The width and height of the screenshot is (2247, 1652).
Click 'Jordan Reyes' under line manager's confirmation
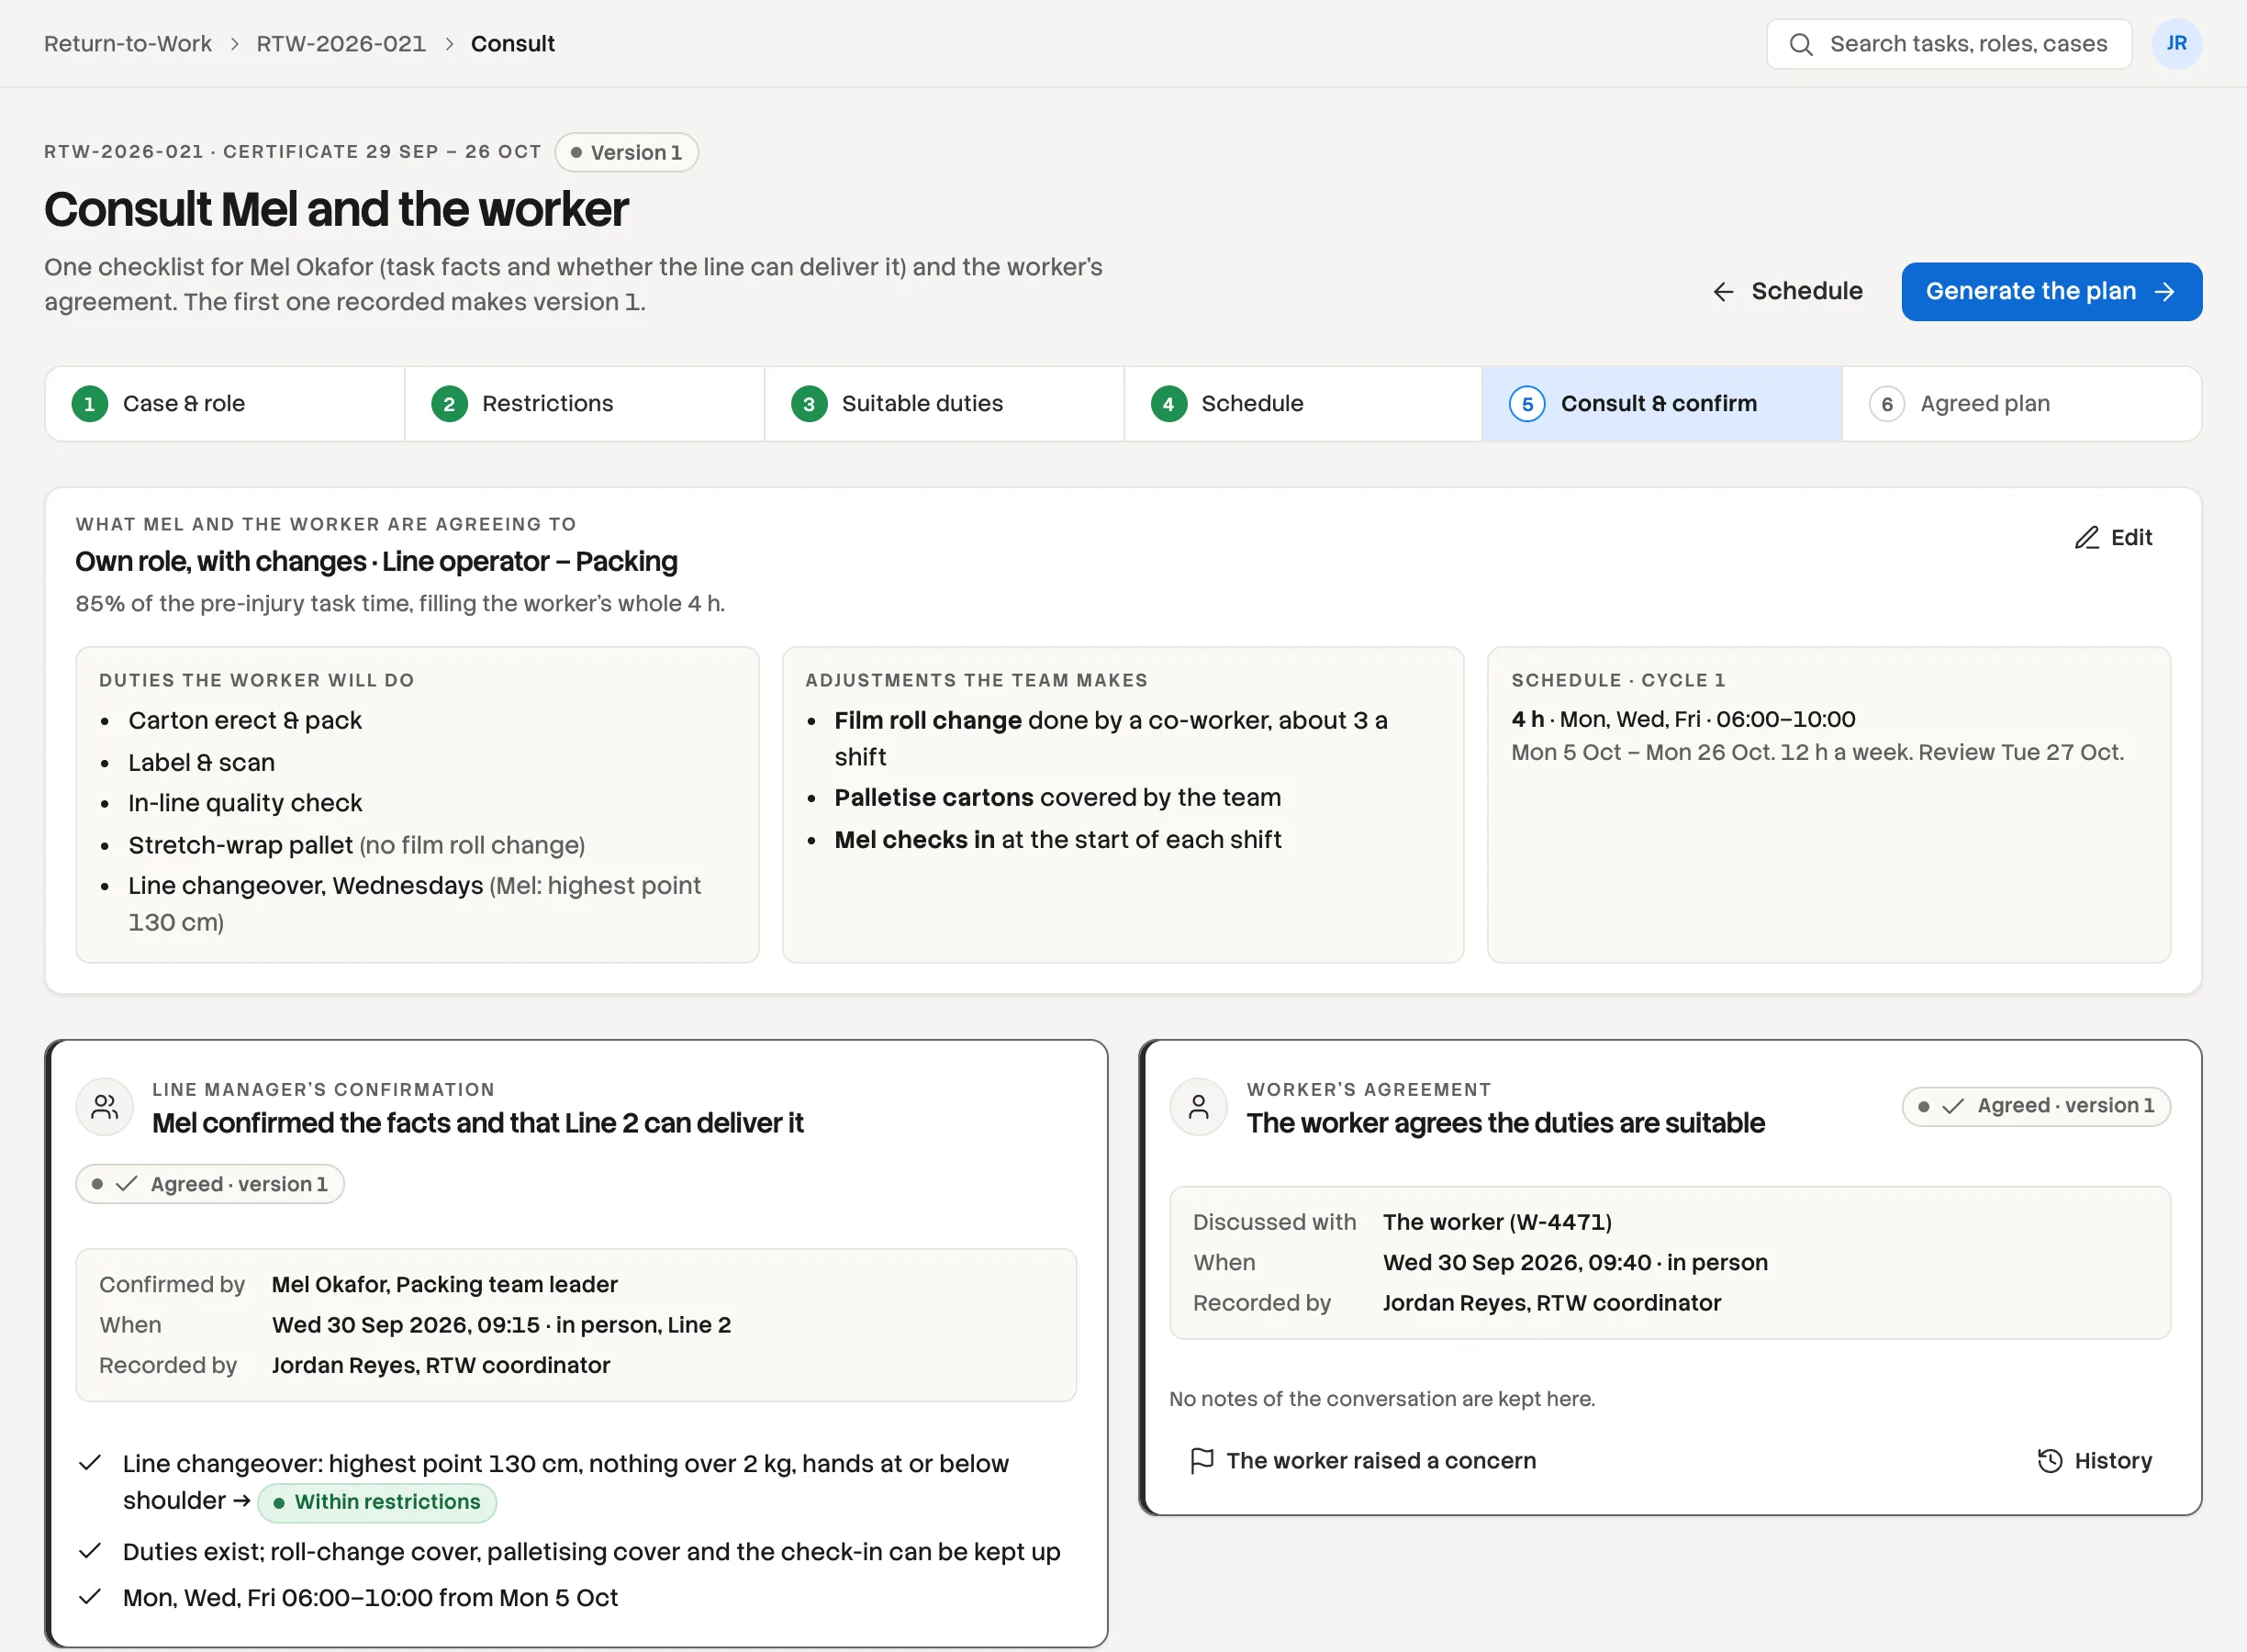(440, 1366)
